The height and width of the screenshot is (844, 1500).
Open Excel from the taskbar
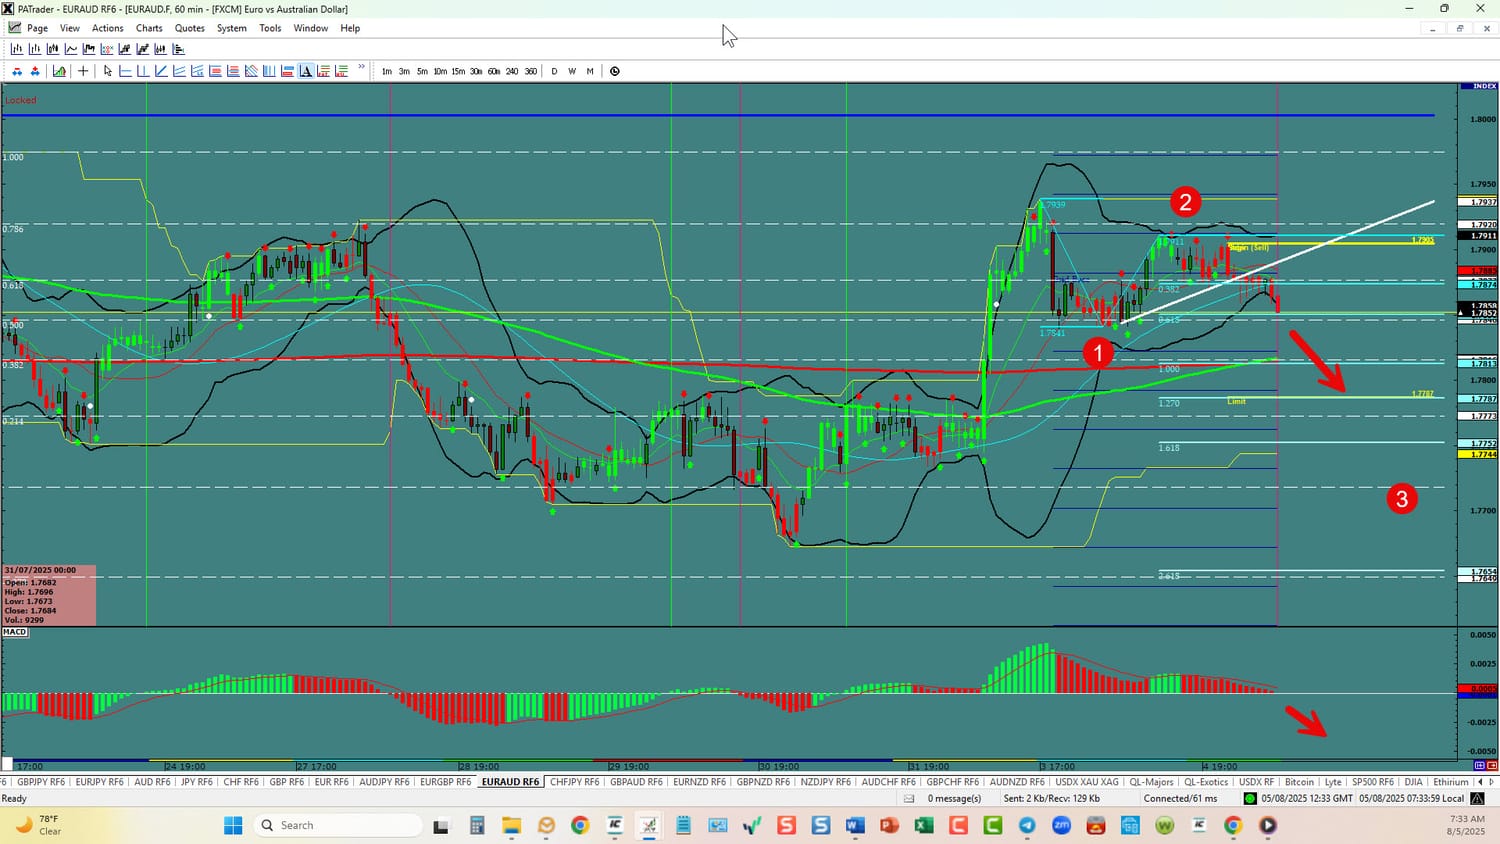(x=923, y=825)
